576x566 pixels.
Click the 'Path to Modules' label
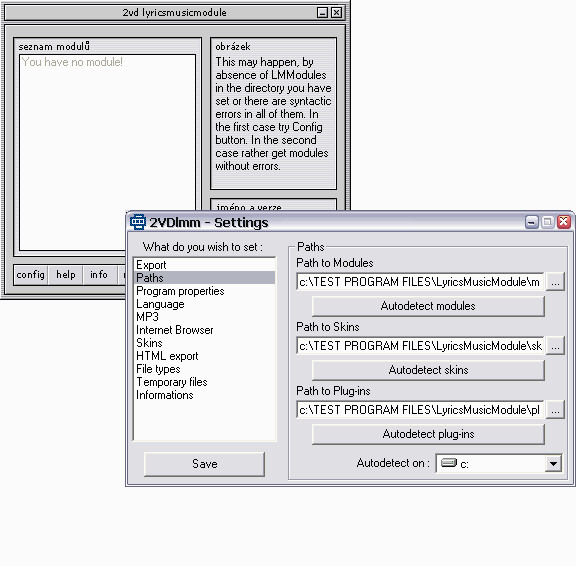pyautogui.click(x=335, y=263)
